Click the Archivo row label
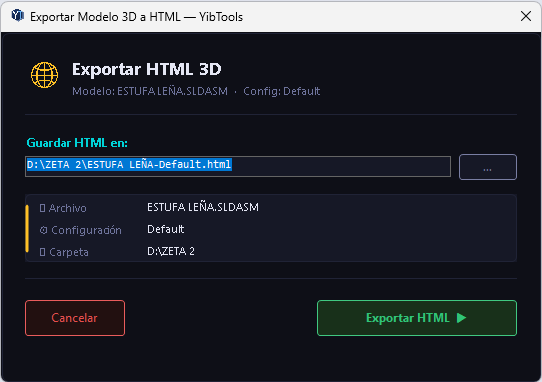The width and height of the screenshot is (542, 382). [x=68, y=208]
